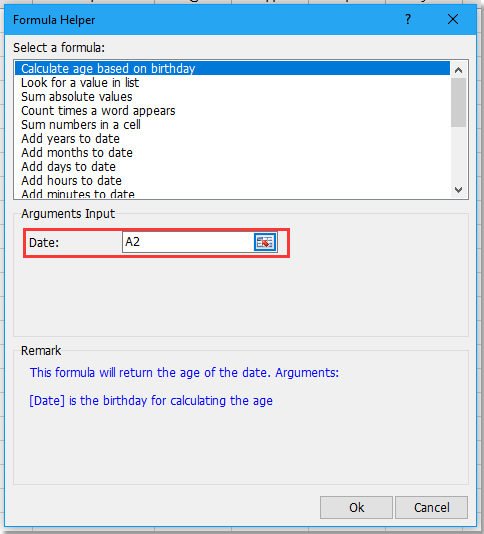This screenshot has width=484, height=534.
Task: Close the Formula Helper dialog
Action: click(453, 19)
